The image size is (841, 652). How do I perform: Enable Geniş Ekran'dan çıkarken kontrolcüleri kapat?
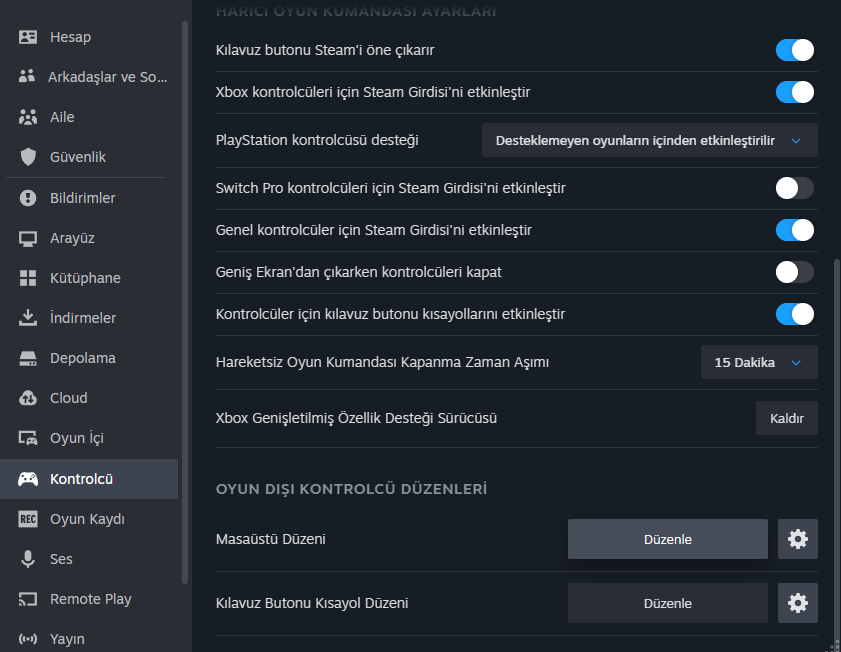tap(794, 272)
